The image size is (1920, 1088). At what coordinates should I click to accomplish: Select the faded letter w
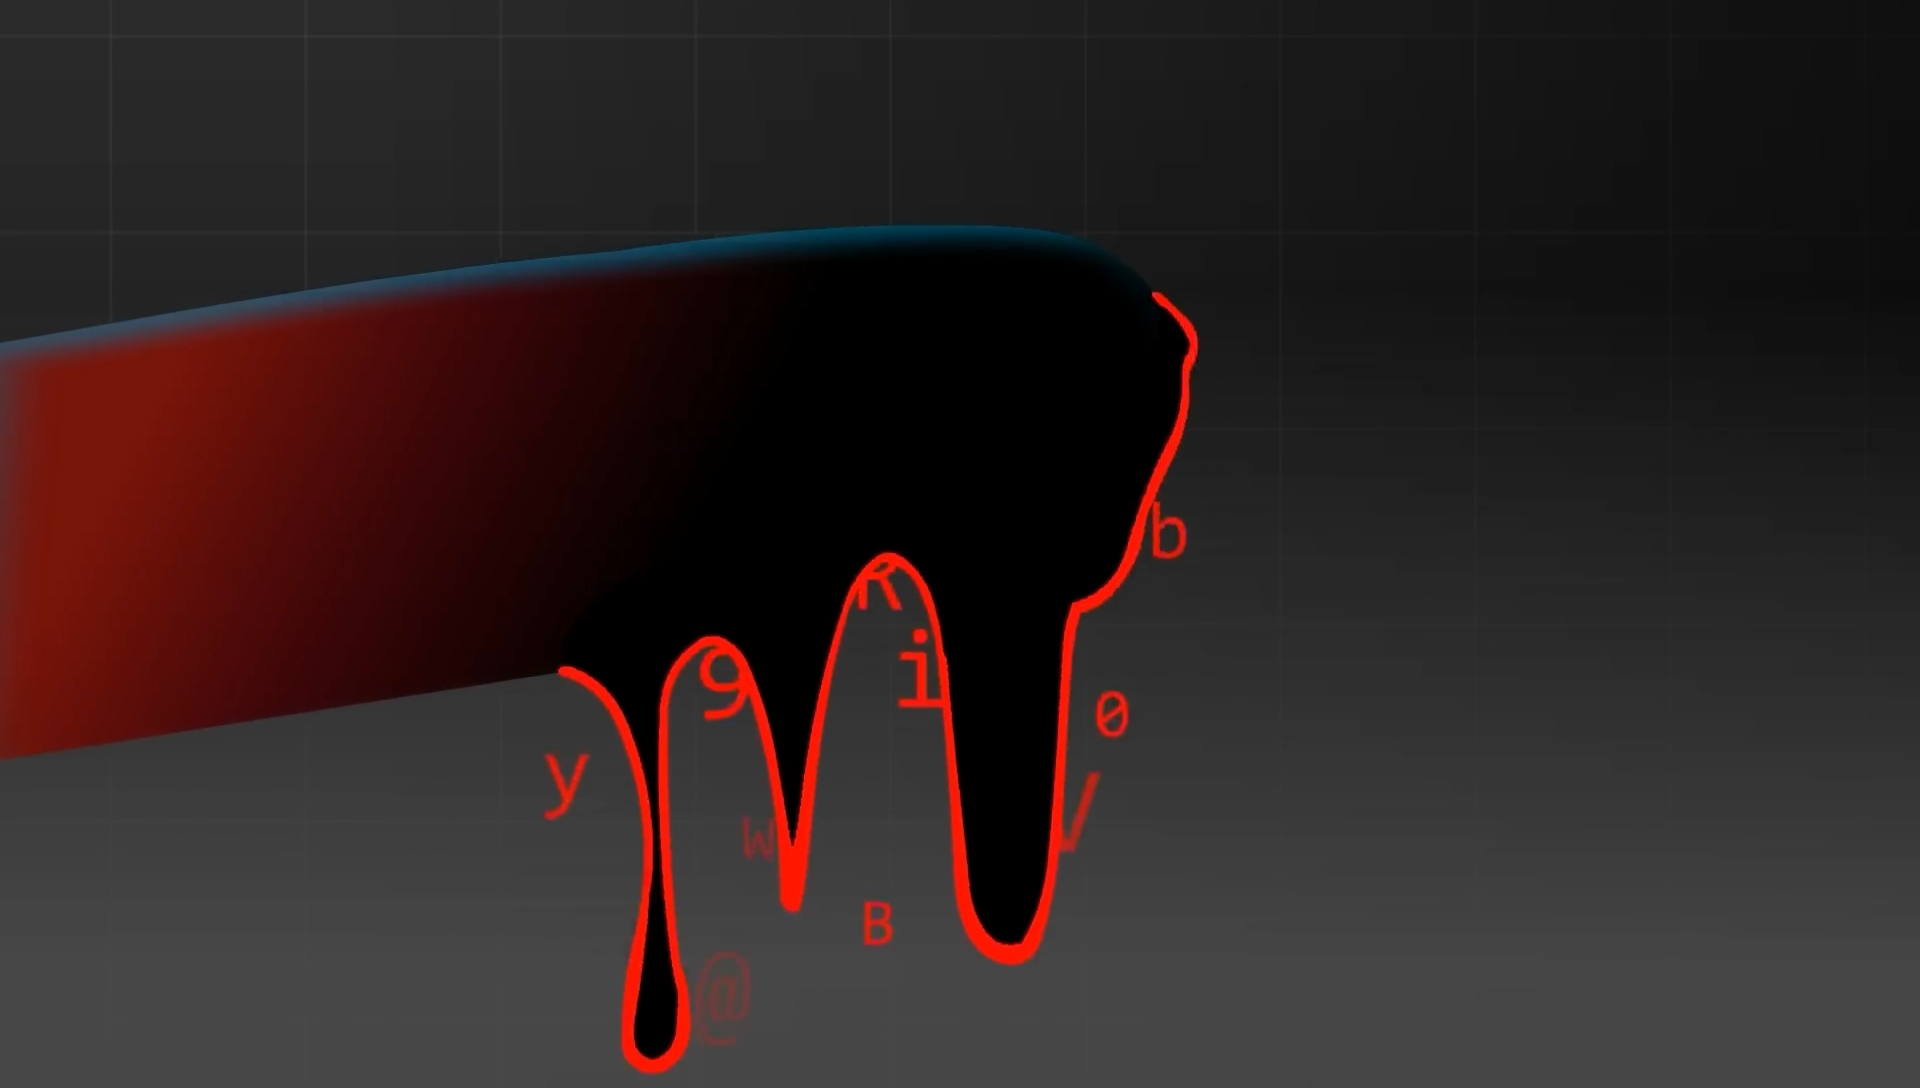(759, 838)
